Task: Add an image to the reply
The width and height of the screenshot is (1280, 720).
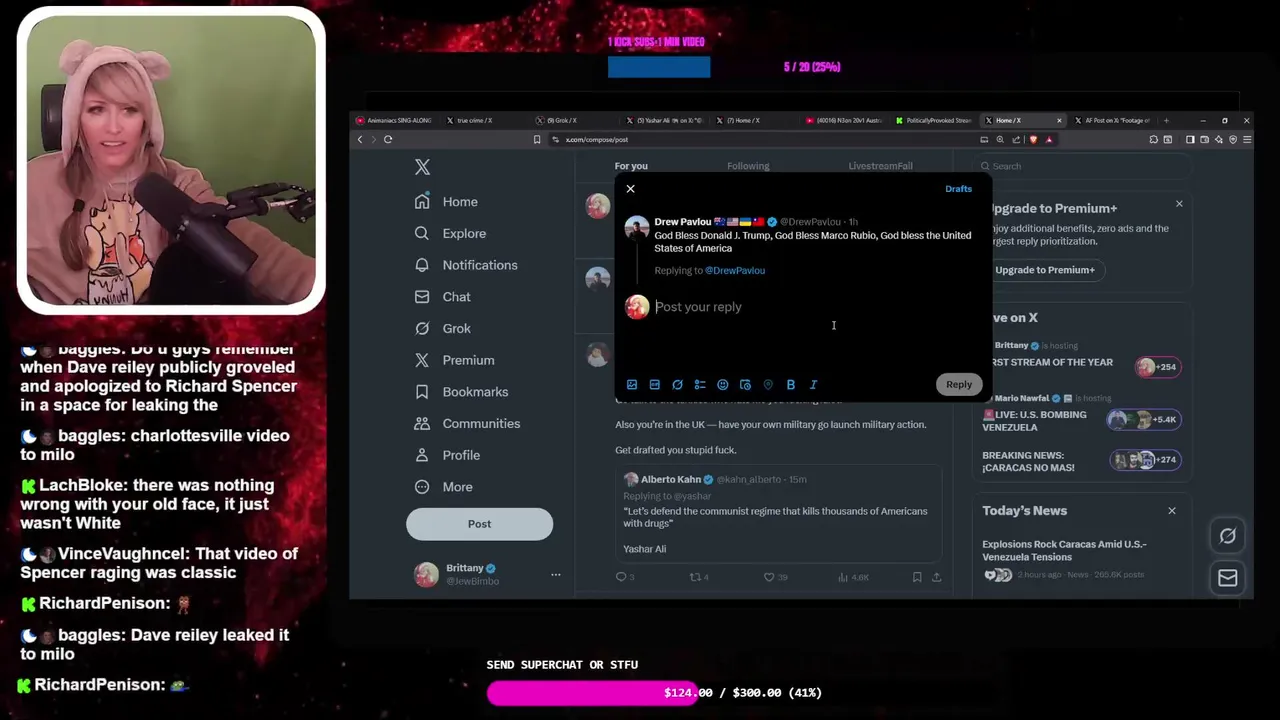Action: coord(632,385)
